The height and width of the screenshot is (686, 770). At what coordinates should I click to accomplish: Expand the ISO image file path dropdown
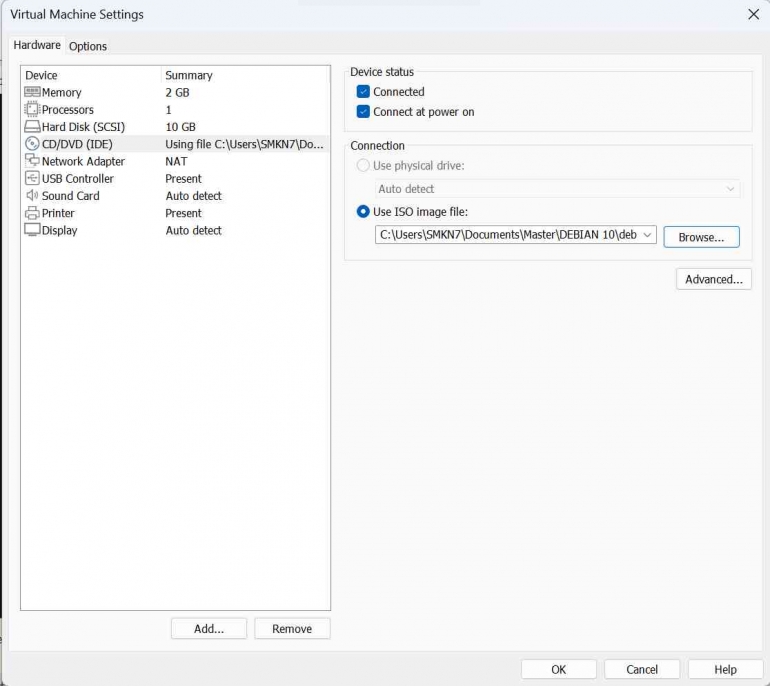point(647,235)
